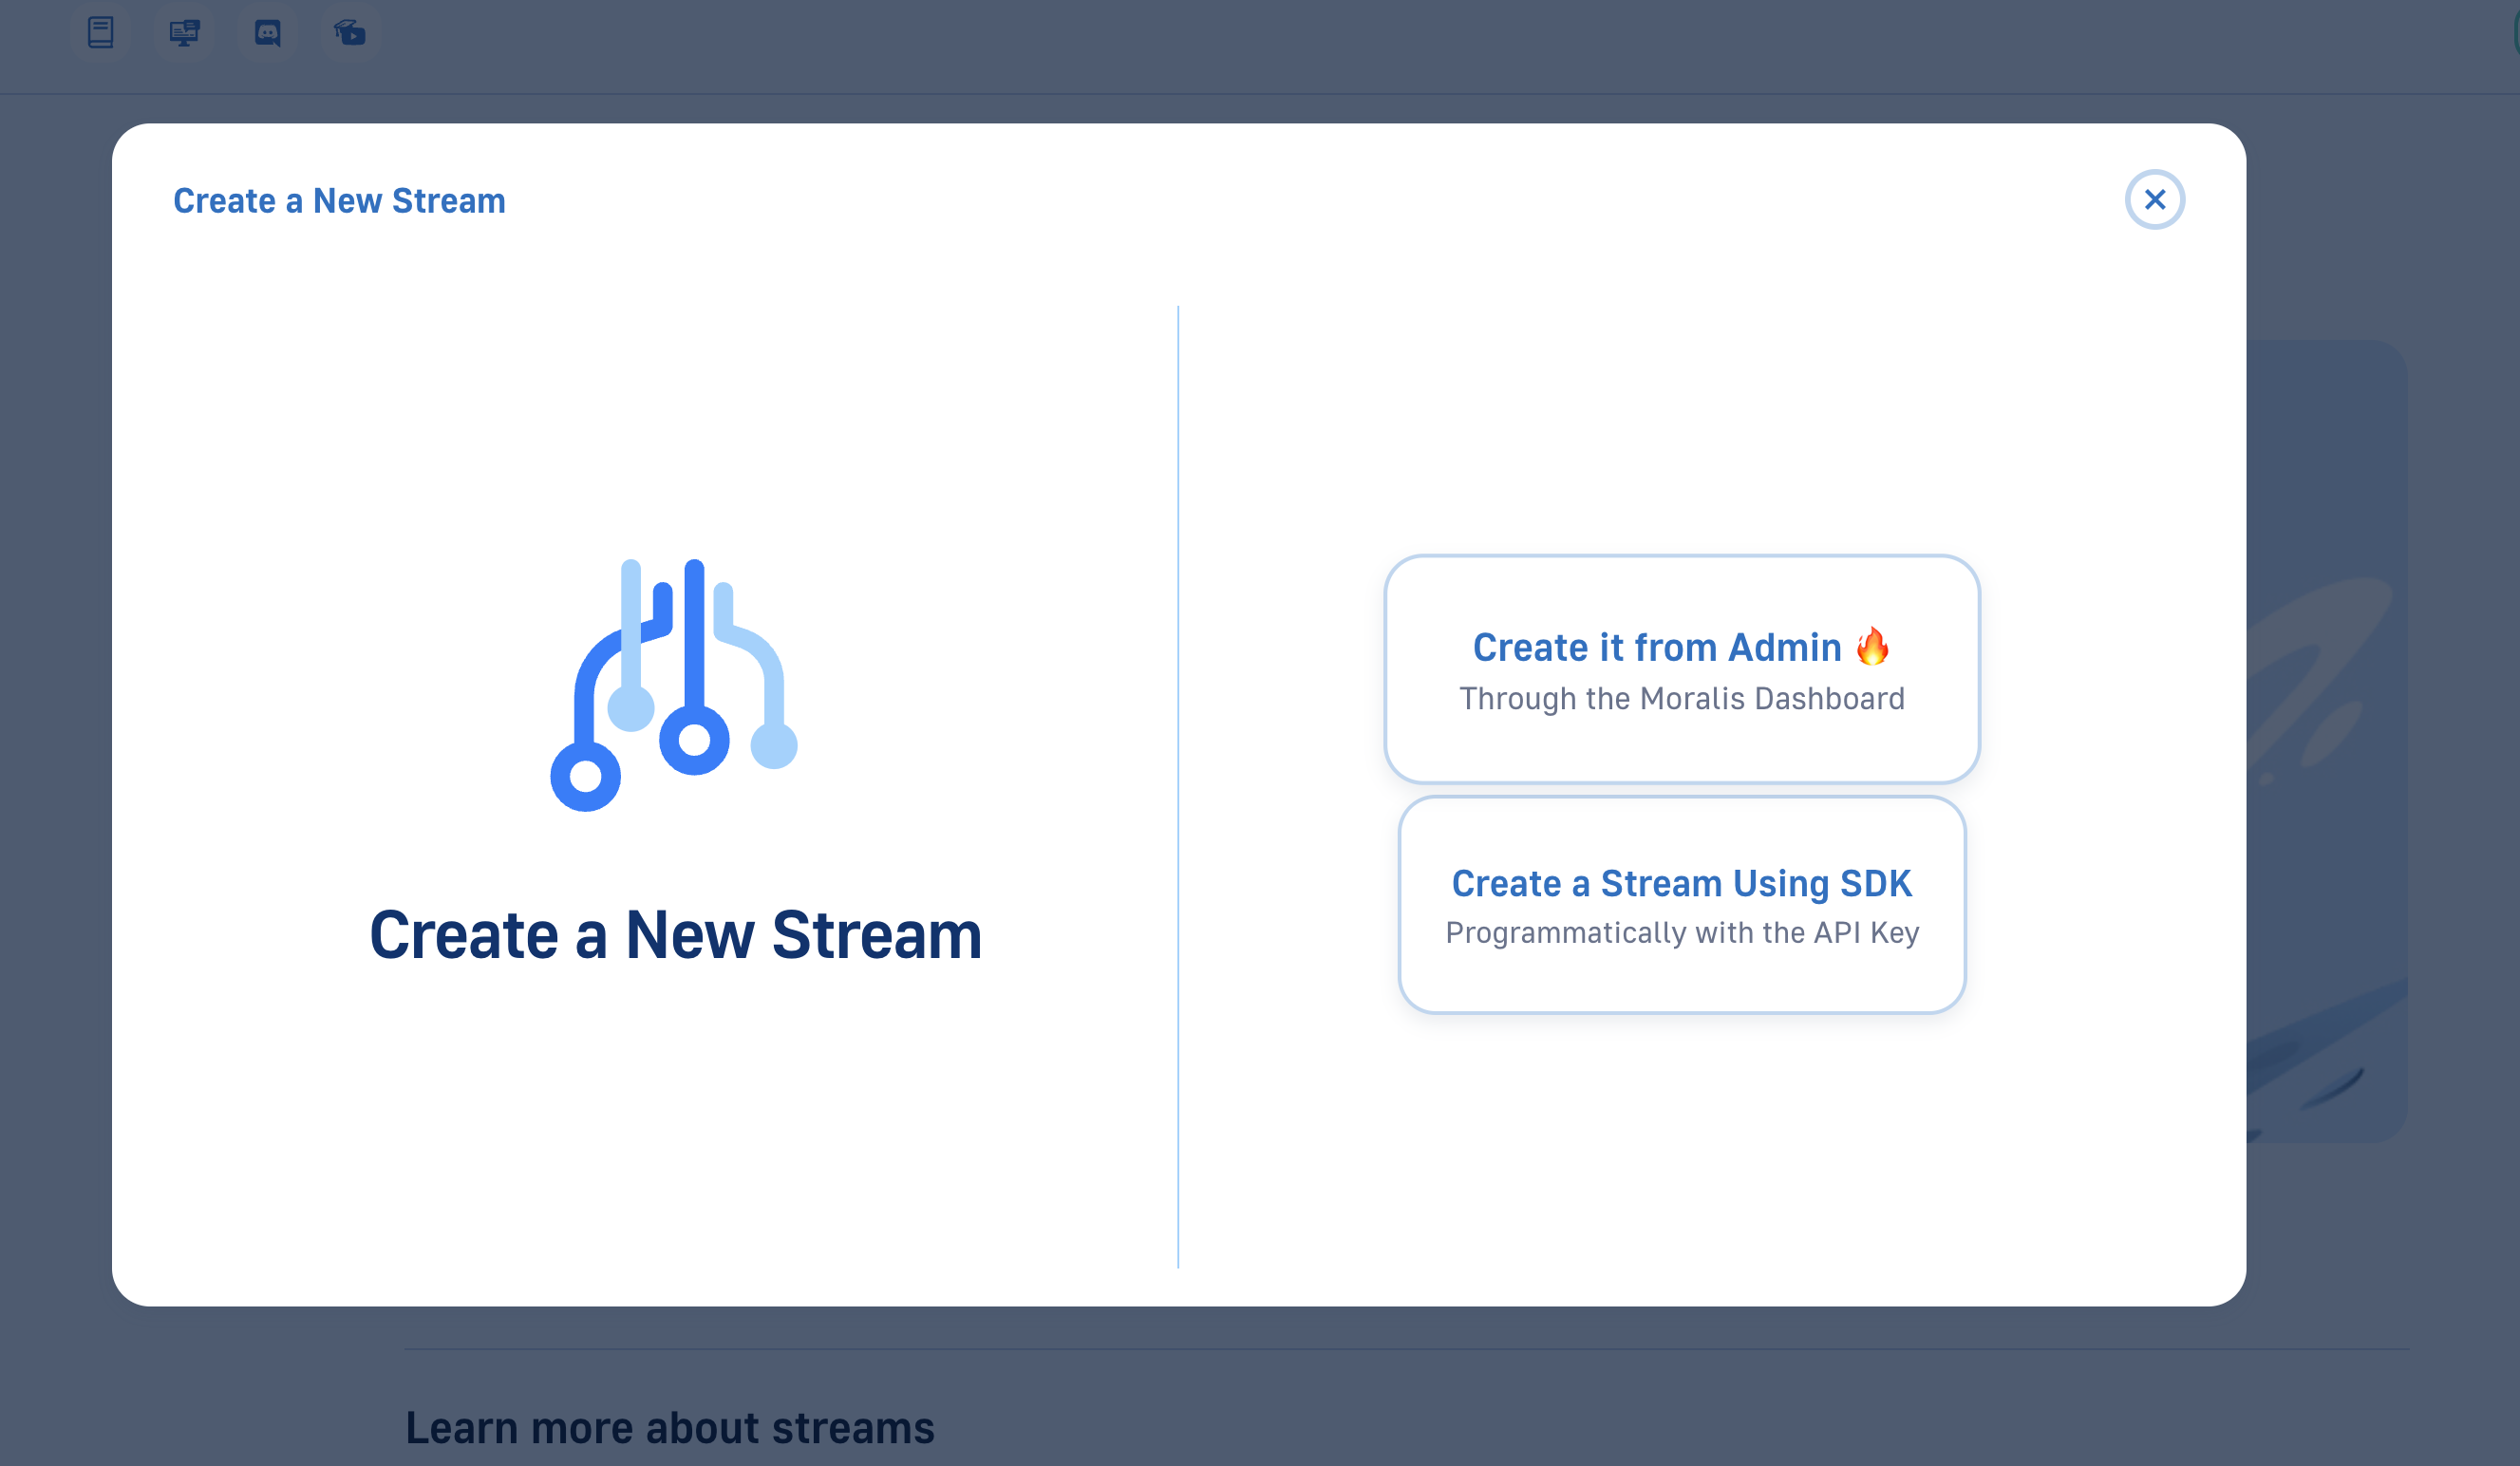
Task: Click the forum monitor chat icon
Action: pos(184,33)
